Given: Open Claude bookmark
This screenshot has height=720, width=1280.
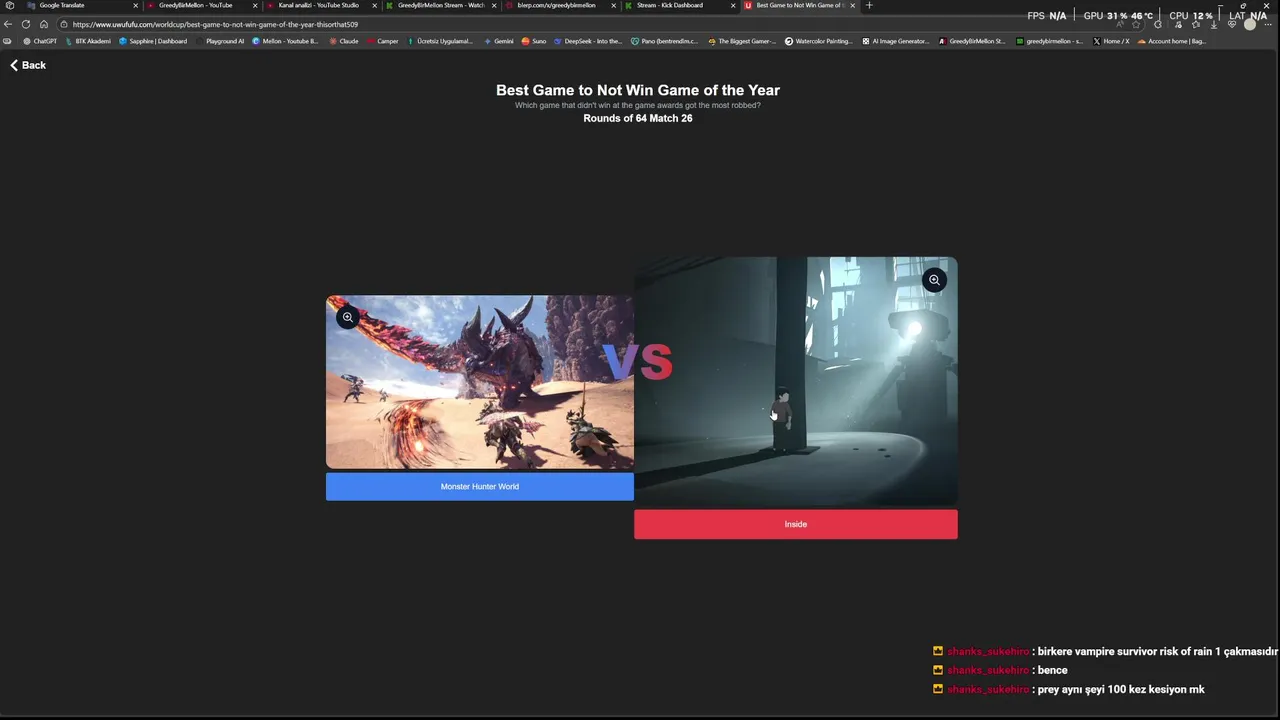Looking at the screenshot, I should click(344, 41).
